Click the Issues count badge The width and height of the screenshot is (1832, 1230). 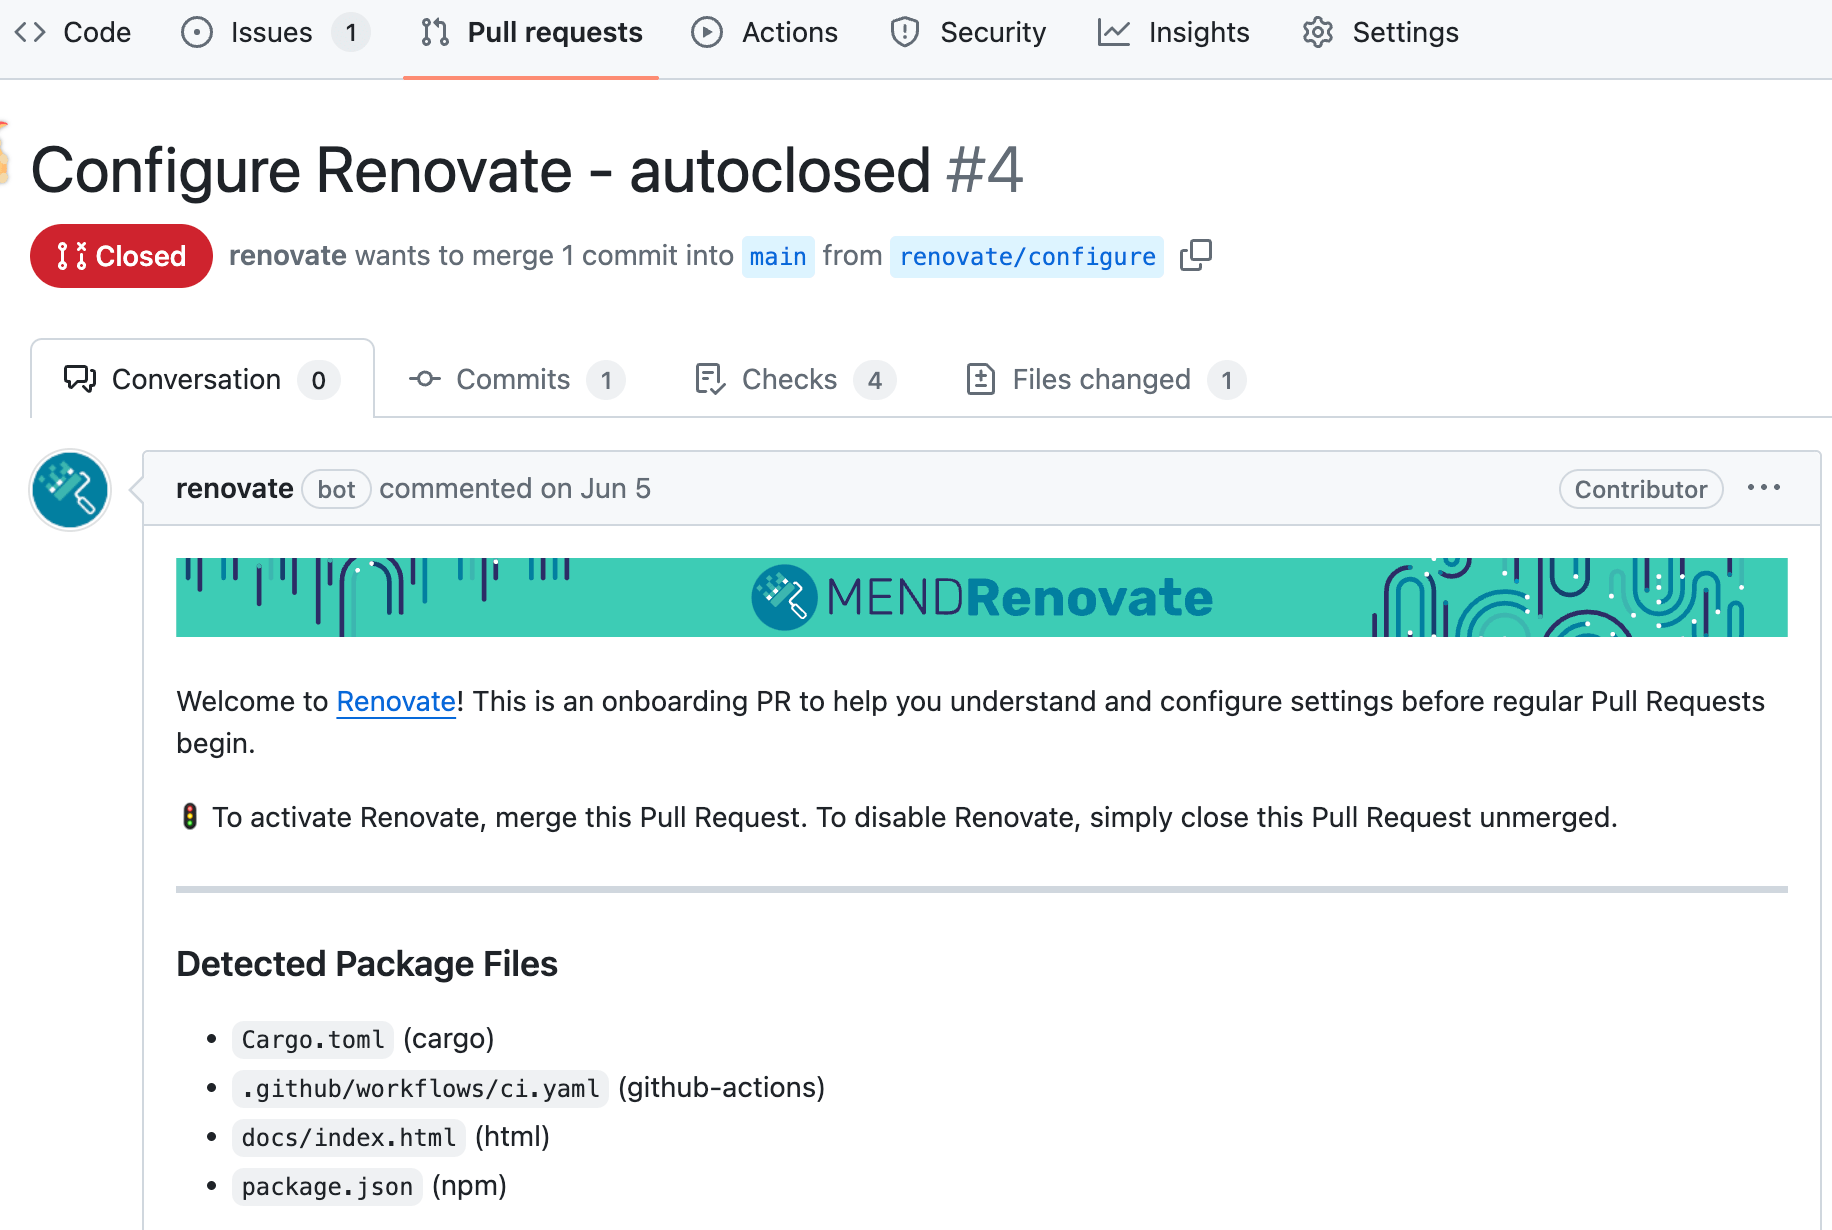[351, 32]
